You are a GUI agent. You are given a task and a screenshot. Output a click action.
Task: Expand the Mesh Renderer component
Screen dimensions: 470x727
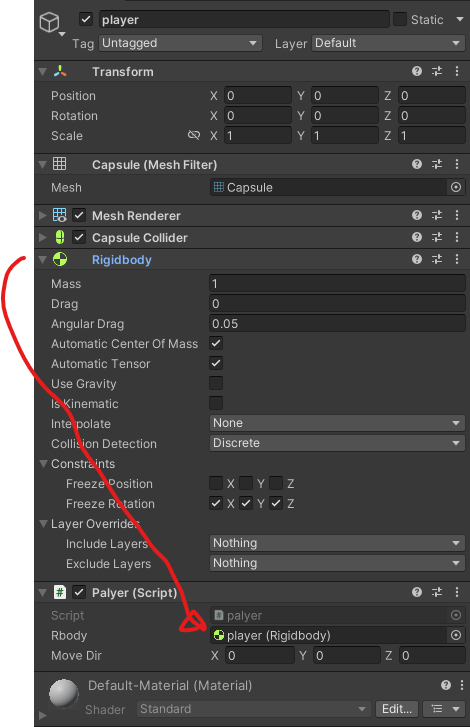[43, 215]
